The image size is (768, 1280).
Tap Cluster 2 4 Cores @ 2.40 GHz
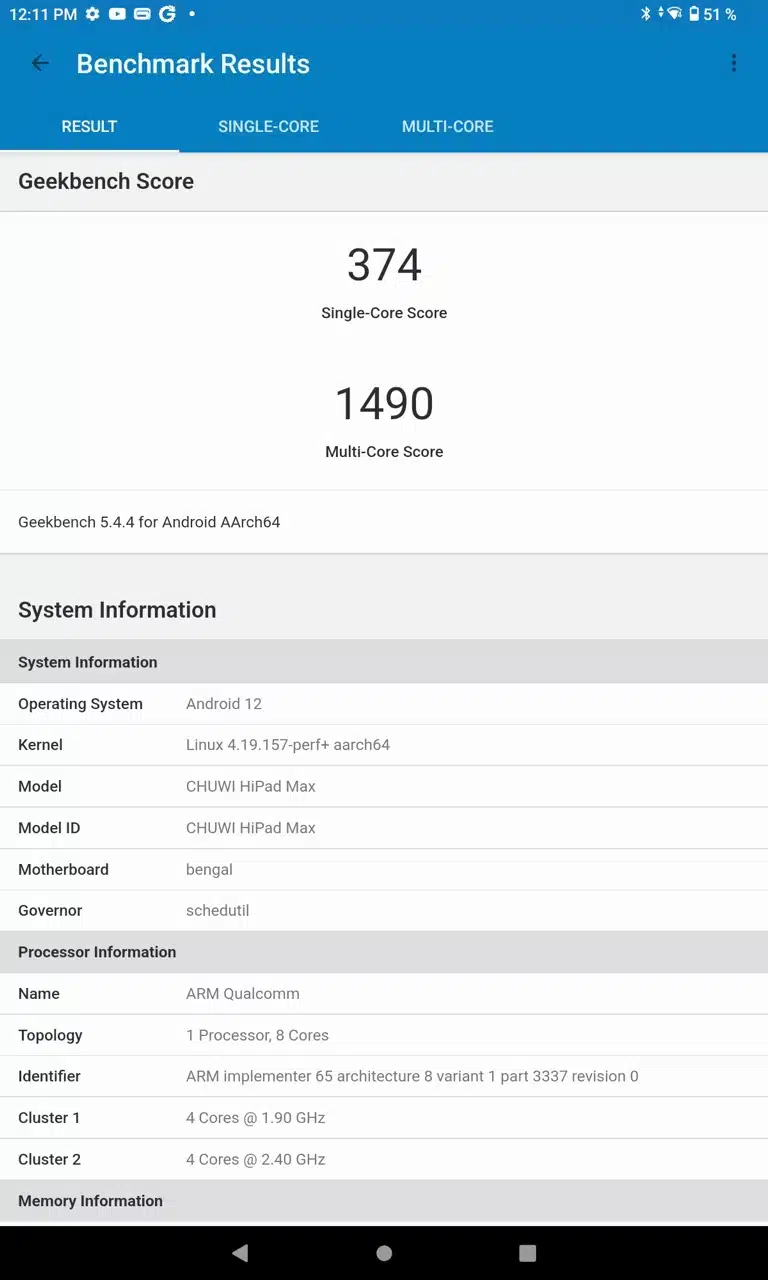(x=384, y=1159)
